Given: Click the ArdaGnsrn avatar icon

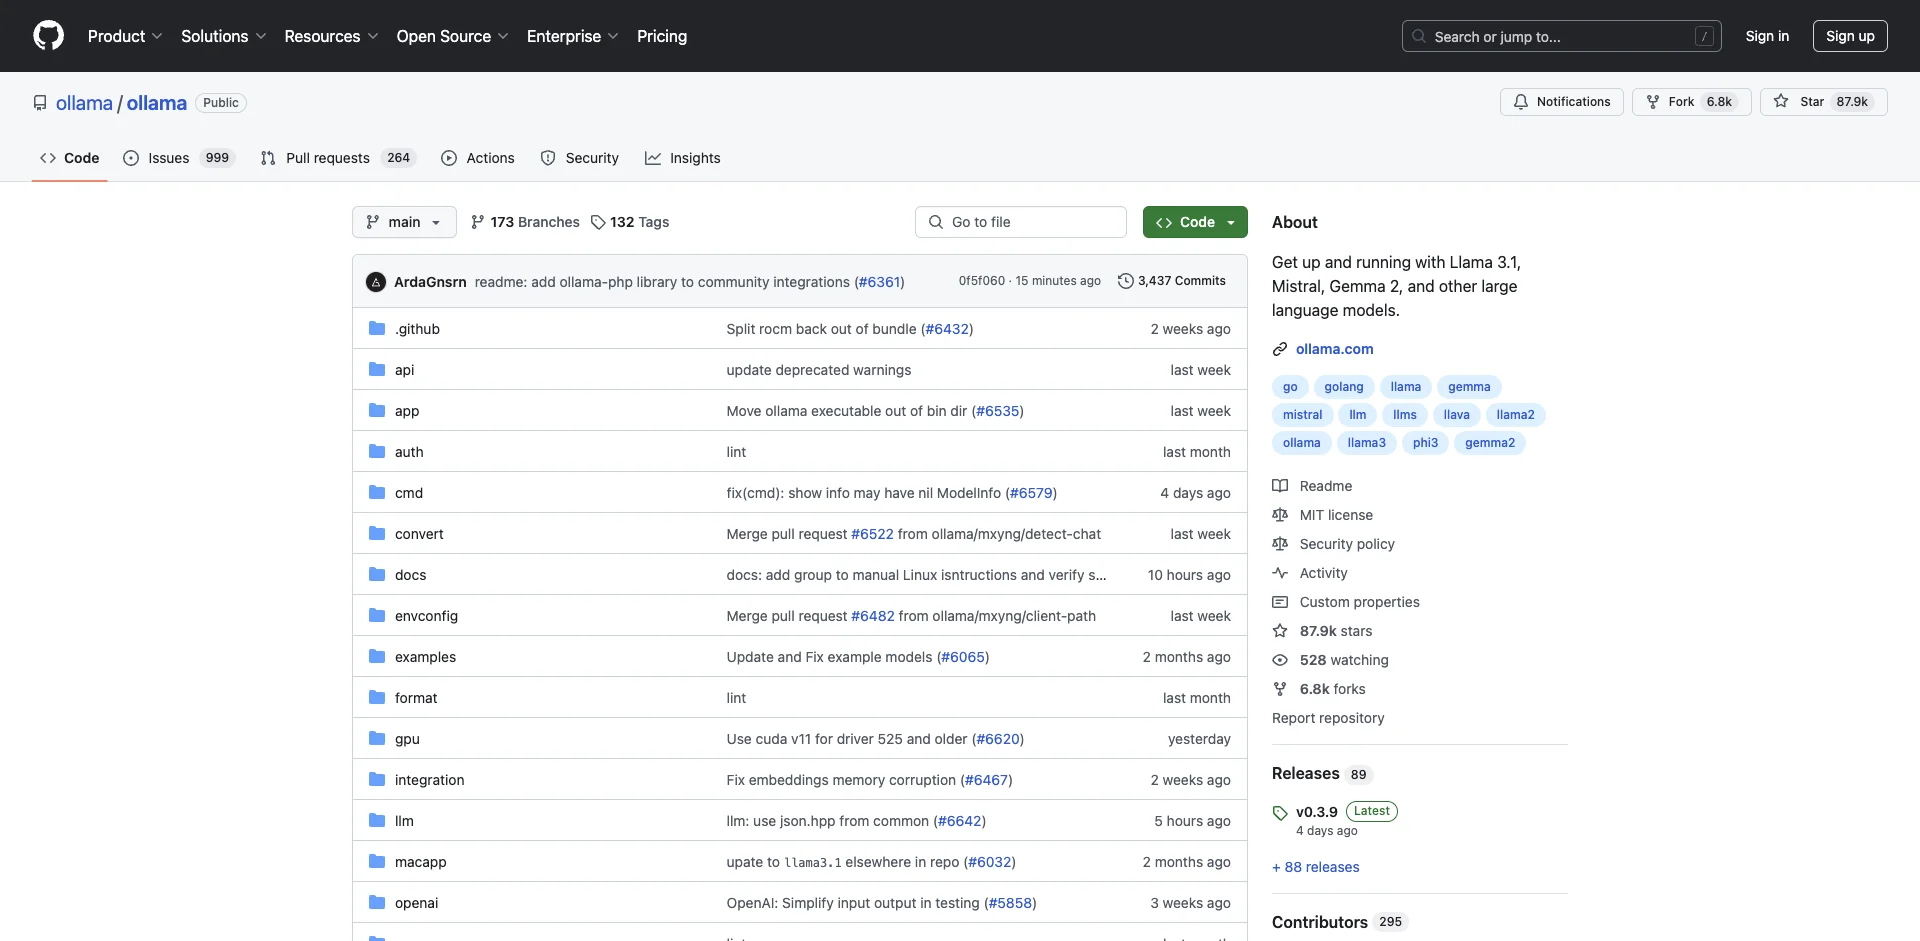Looking at the screenshot, I should coord(376,282).
